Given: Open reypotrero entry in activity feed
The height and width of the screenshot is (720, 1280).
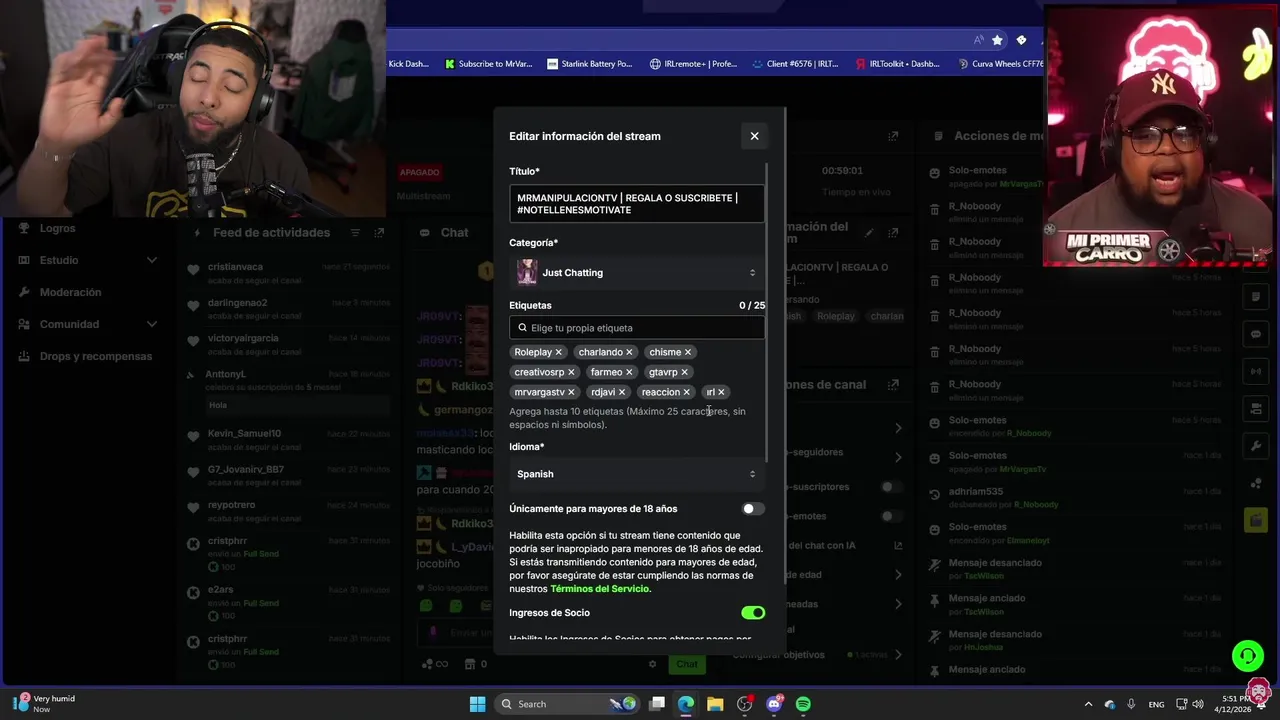Looking at the screenshot, I should [288, 510].
